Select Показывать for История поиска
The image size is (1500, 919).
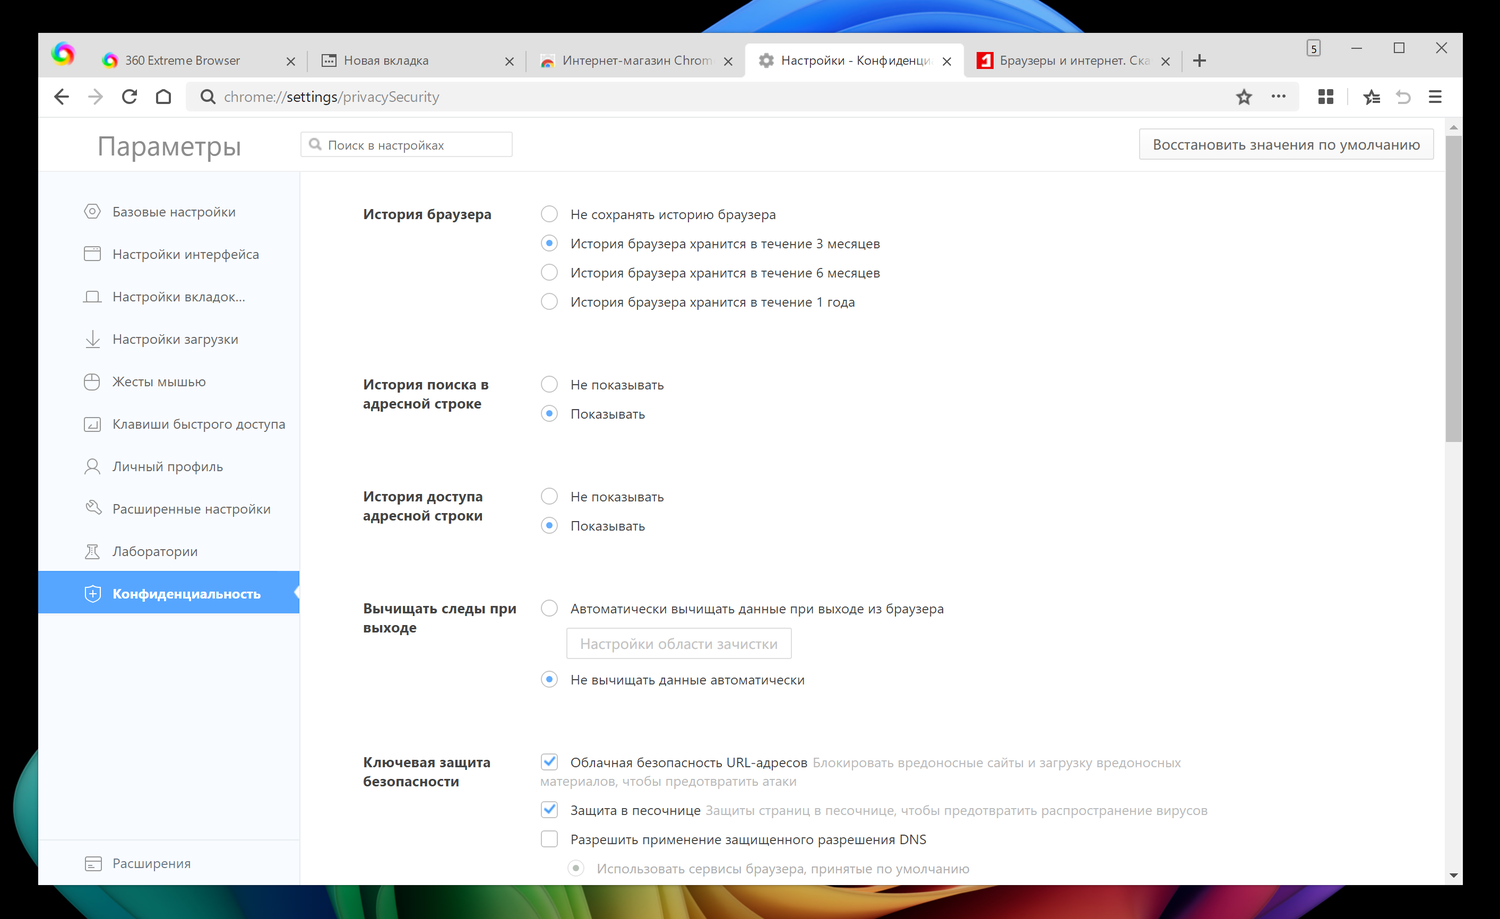549,413
